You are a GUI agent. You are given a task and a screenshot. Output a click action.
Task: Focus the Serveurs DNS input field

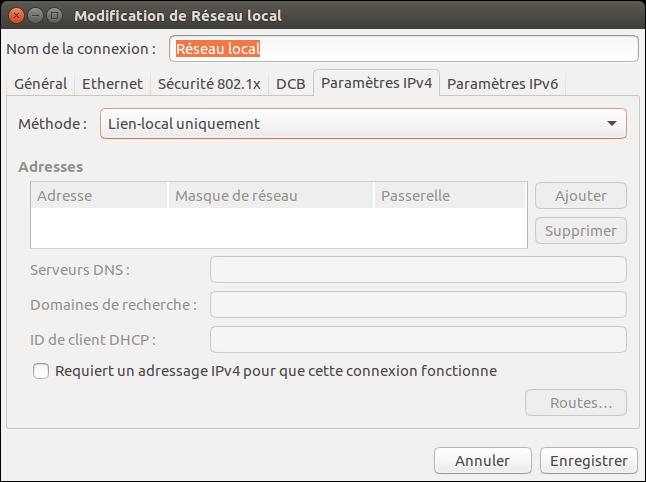[x=417, y=270]
